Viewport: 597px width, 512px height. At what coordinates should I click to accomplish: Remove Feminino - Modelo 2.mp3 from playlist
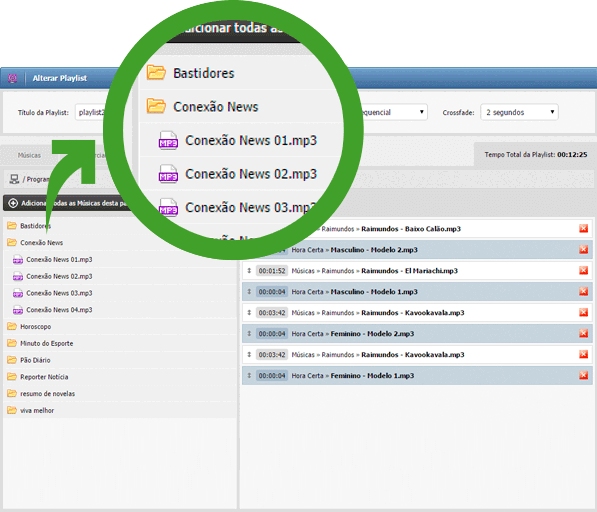(583, 333)
